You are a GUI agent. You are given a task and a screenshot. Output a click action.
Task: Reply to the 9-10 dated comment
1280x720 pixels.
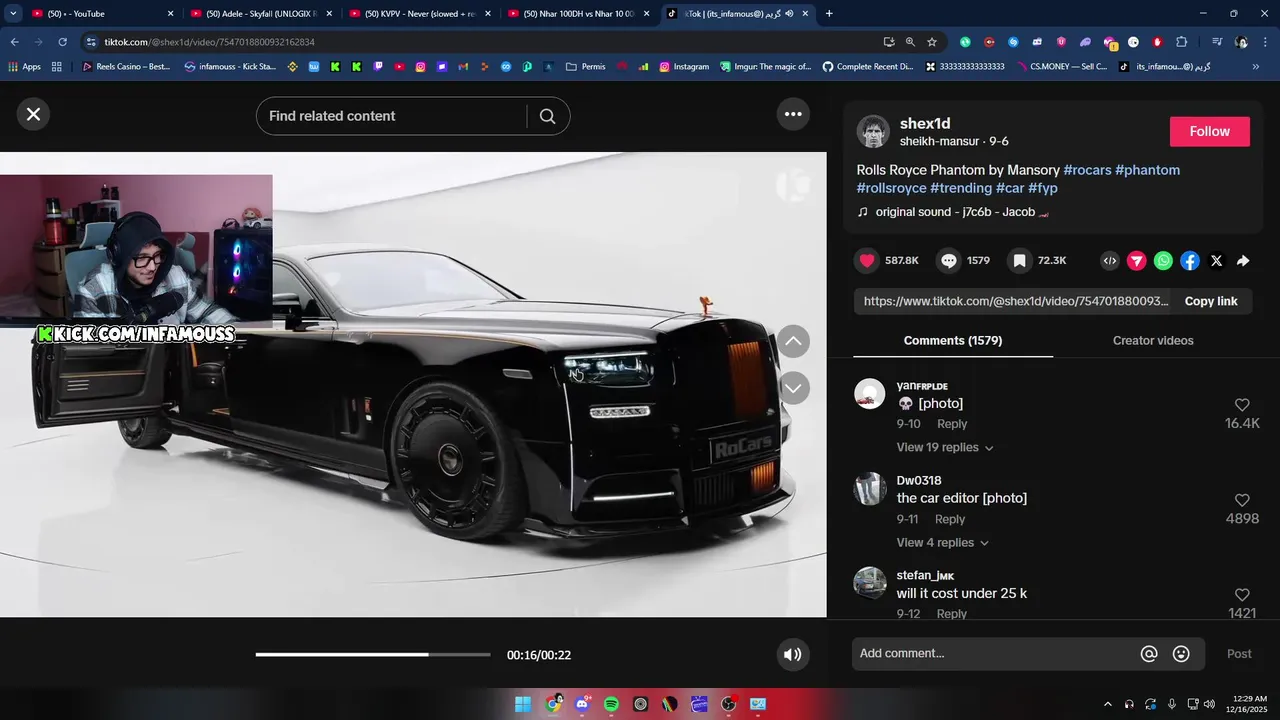click(x=952, y=424)
